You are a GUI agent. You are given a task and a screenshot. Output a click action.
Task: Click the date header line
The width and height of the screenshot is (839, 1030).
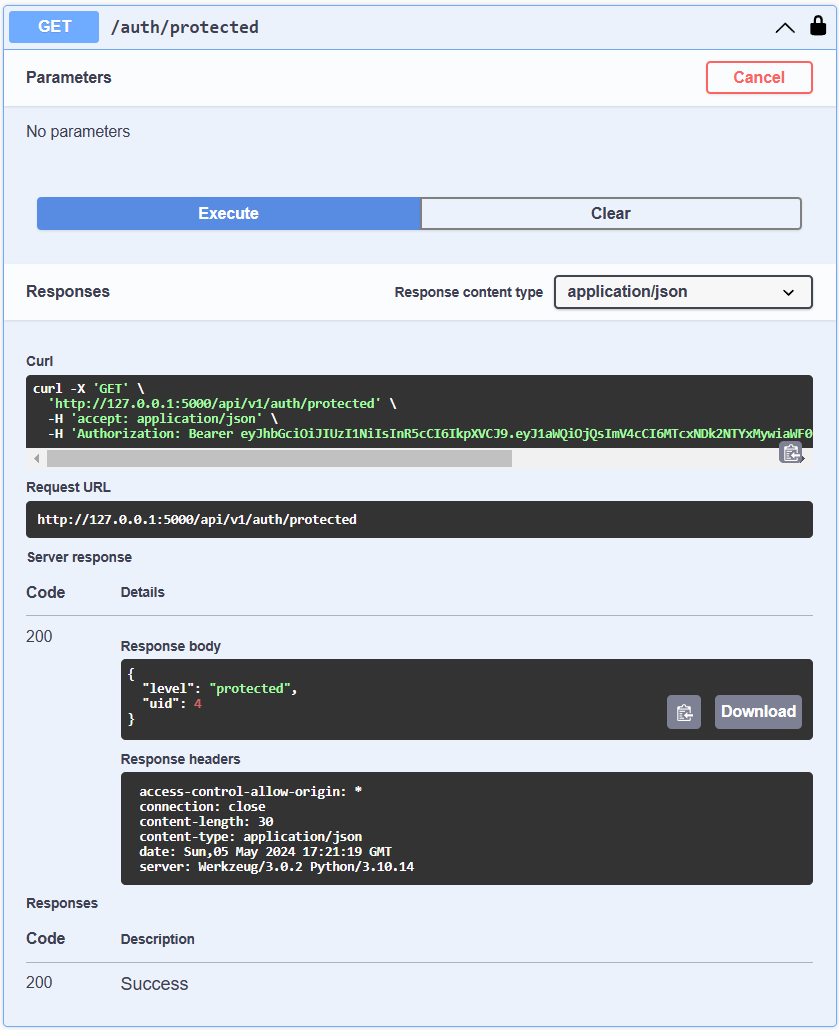pos(265,851)
